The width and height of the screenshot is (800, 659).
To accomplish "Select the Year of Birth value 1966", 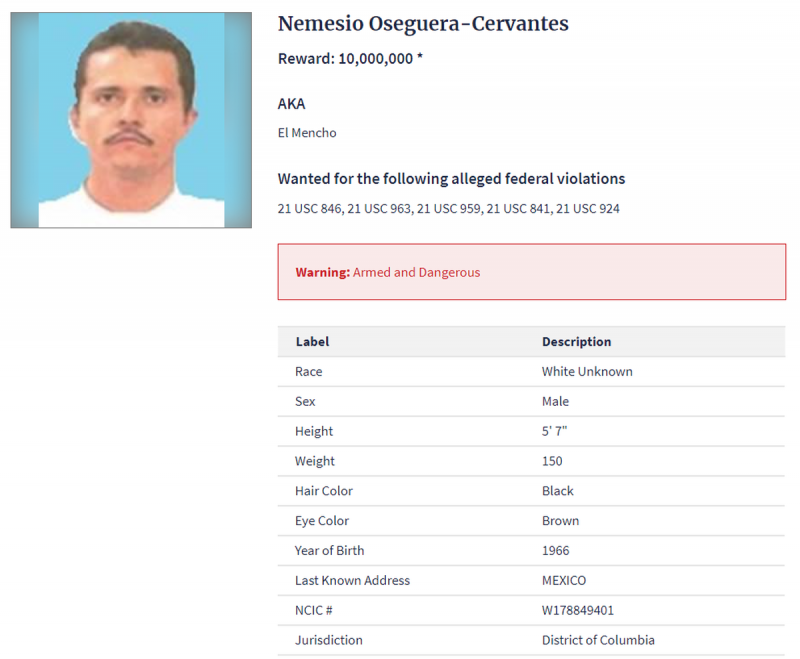I will point(556,550).
